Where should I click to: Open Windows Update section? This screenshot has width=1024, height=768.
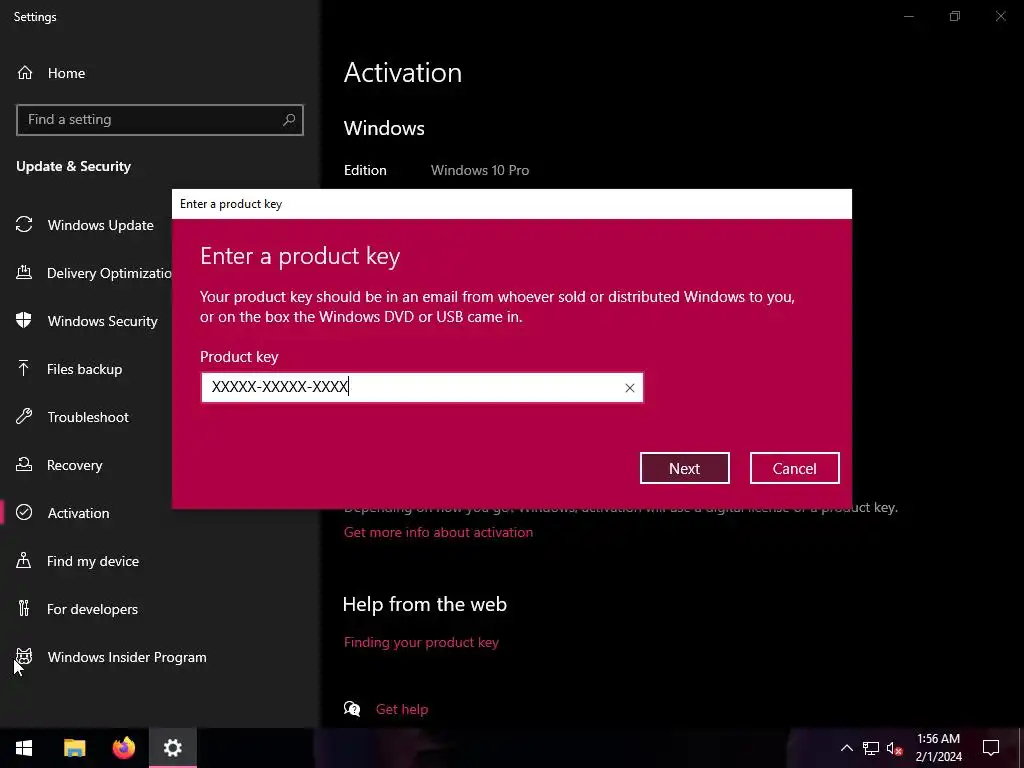click(x=101, y=225)
